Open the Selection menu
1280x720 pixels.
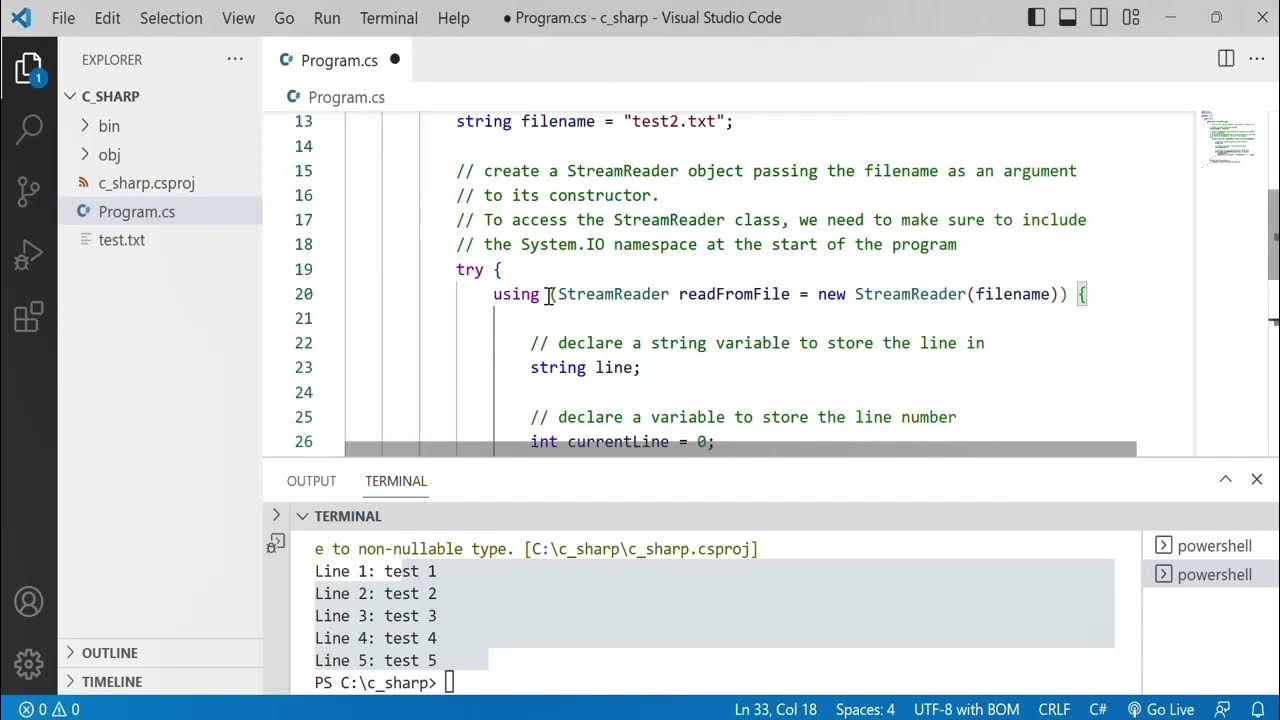click(171, 17)
